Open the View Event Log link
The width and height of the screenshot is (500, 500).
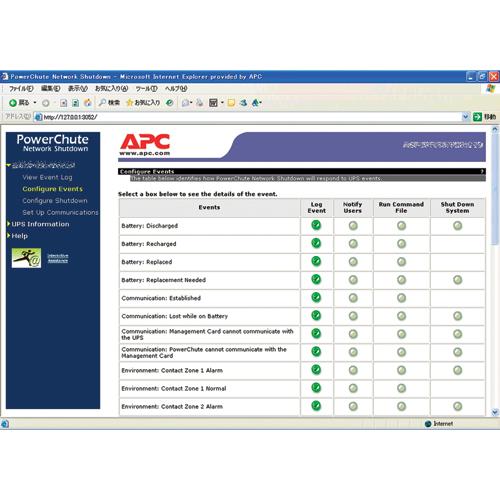click(47, 177)
